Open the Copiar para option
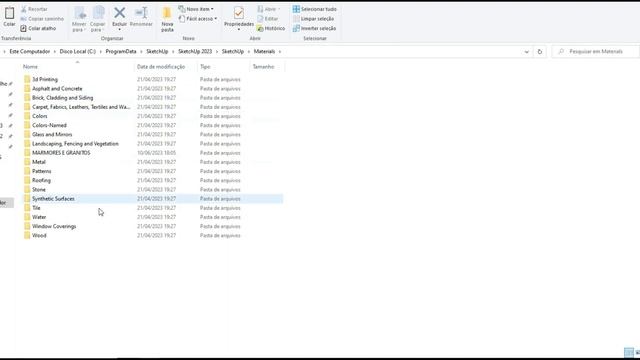640x360 pixels. [98, 19]
